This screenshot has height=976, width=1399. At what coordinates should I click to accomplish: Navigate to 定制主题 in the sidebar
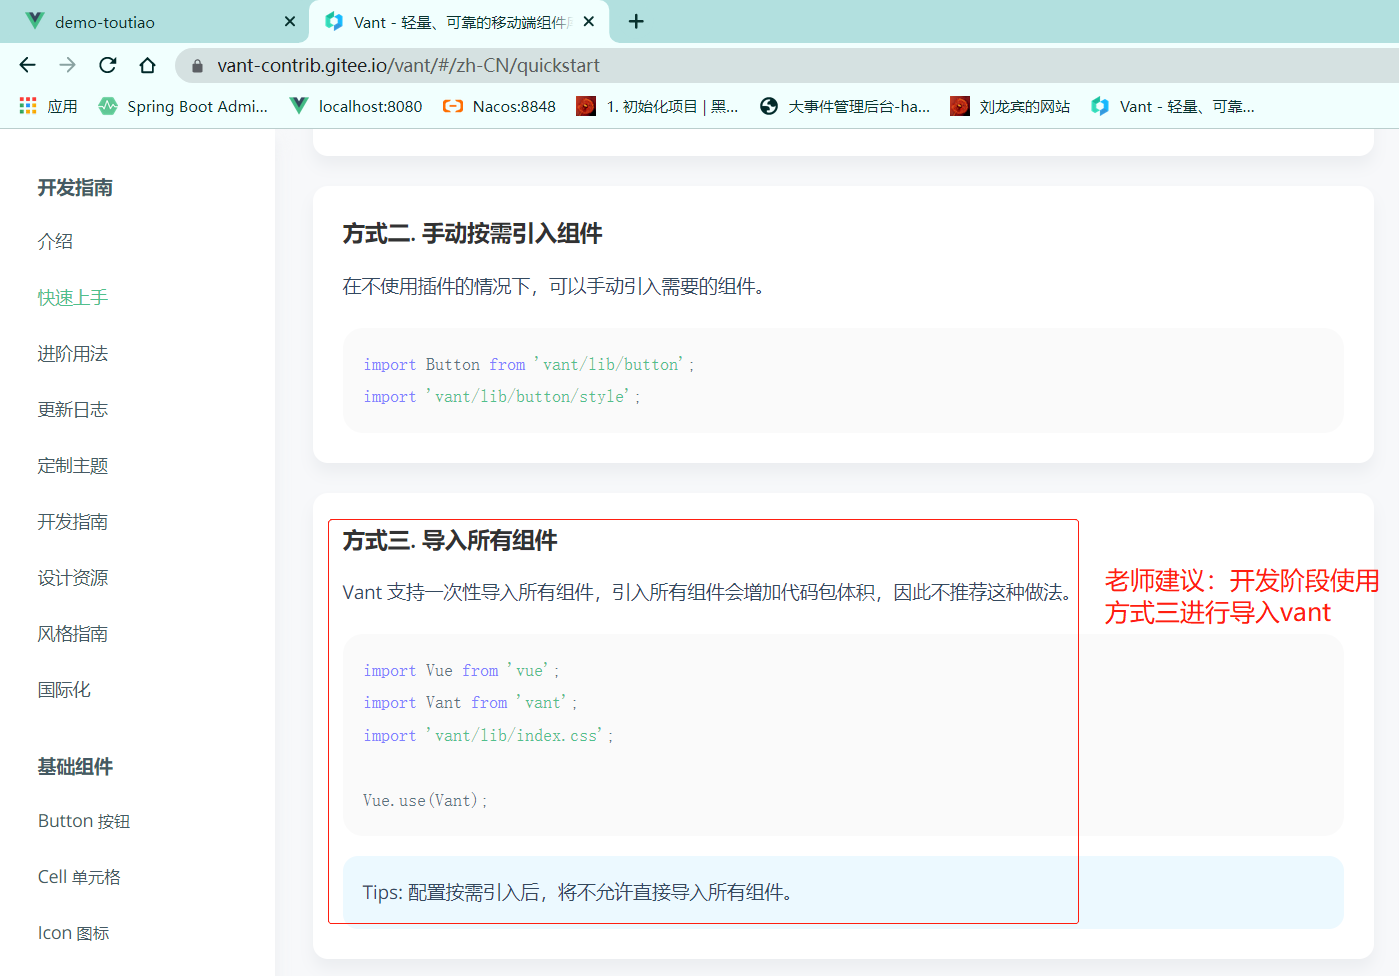click(x=72, y=465)
